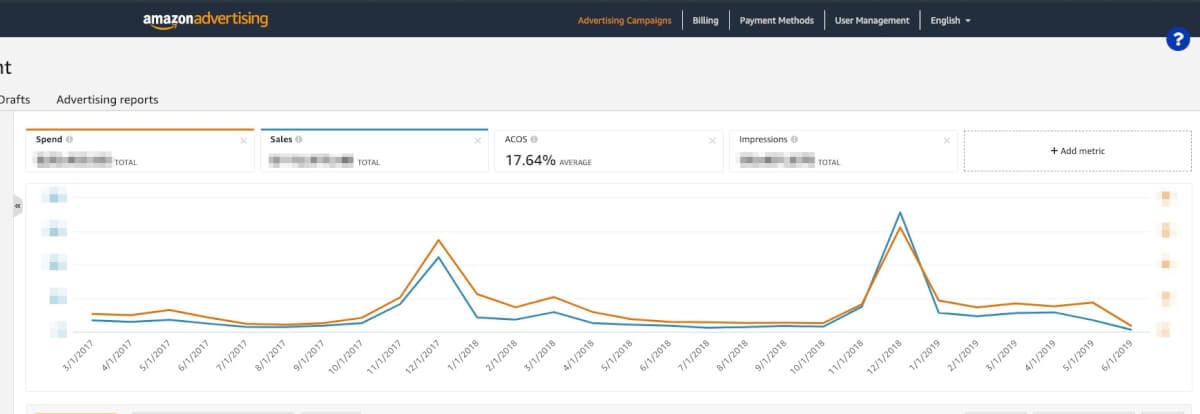Remove the ACOS metric card
The width and height of the screenshot is (1200, 414).
coord(712,141)
